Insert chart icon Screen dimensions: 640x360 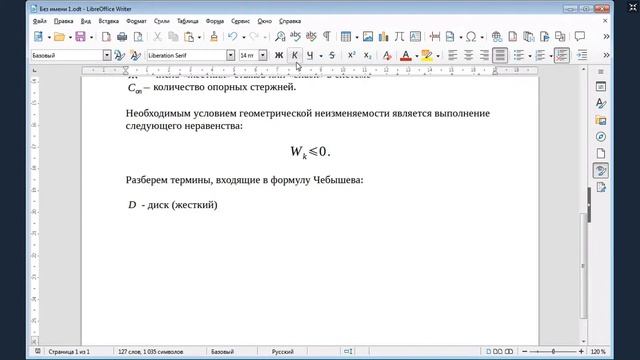pyautogui.click(x=384, y=37)
